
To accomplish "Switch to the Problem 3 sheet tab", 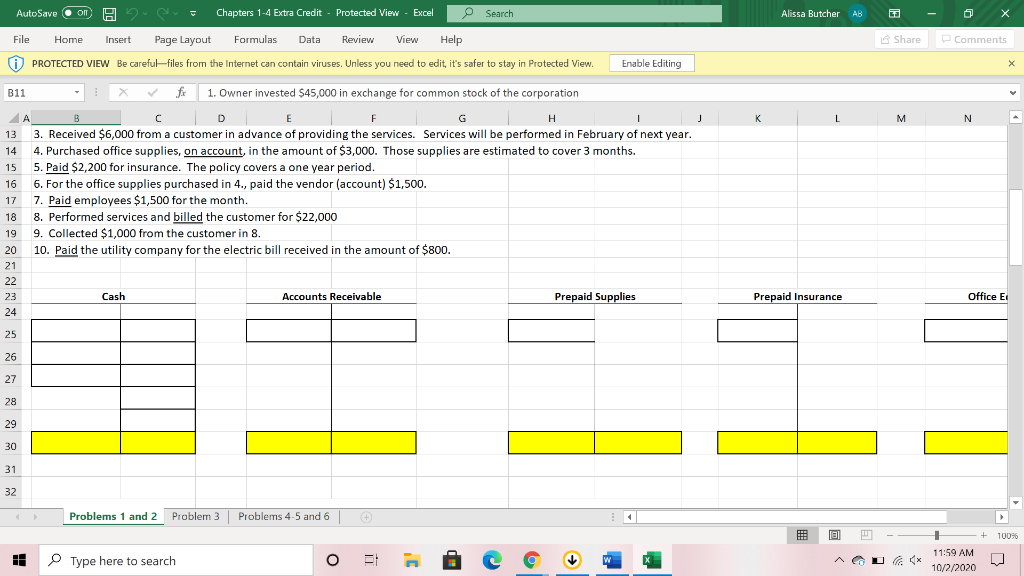I will [195, 516].
